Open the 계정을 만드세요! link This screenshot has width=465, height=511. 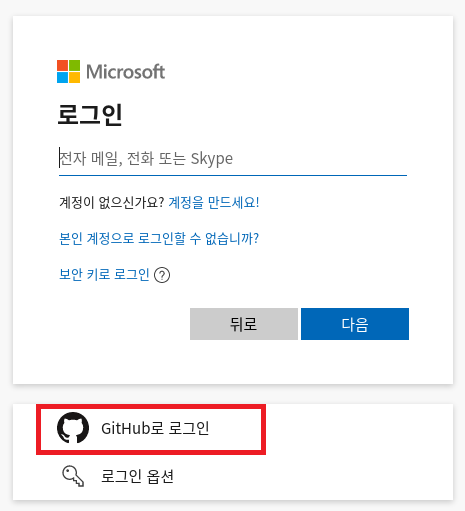[214, 202]
